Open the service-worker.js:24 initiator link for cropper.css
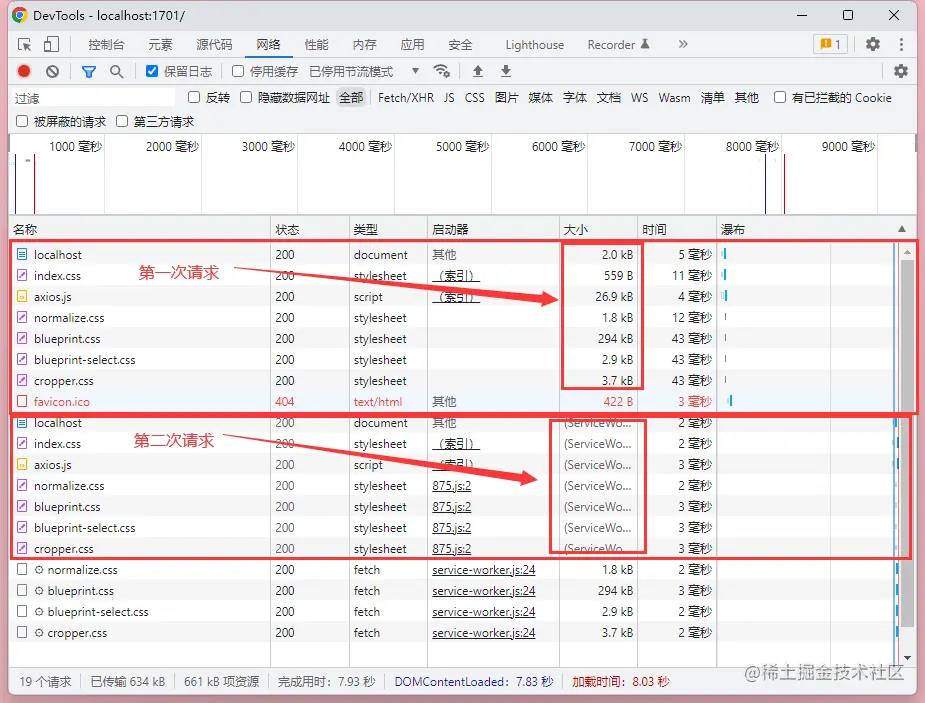 pos(483,633)
